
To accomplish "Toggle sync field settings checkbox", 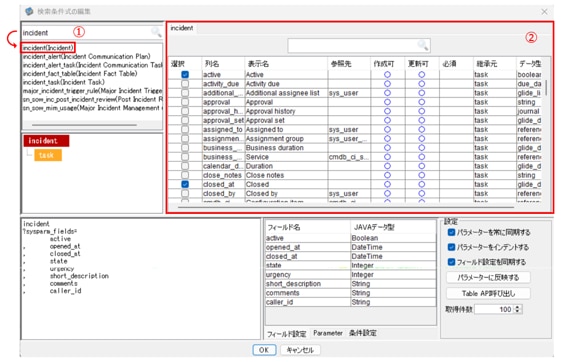I will 451,262.
